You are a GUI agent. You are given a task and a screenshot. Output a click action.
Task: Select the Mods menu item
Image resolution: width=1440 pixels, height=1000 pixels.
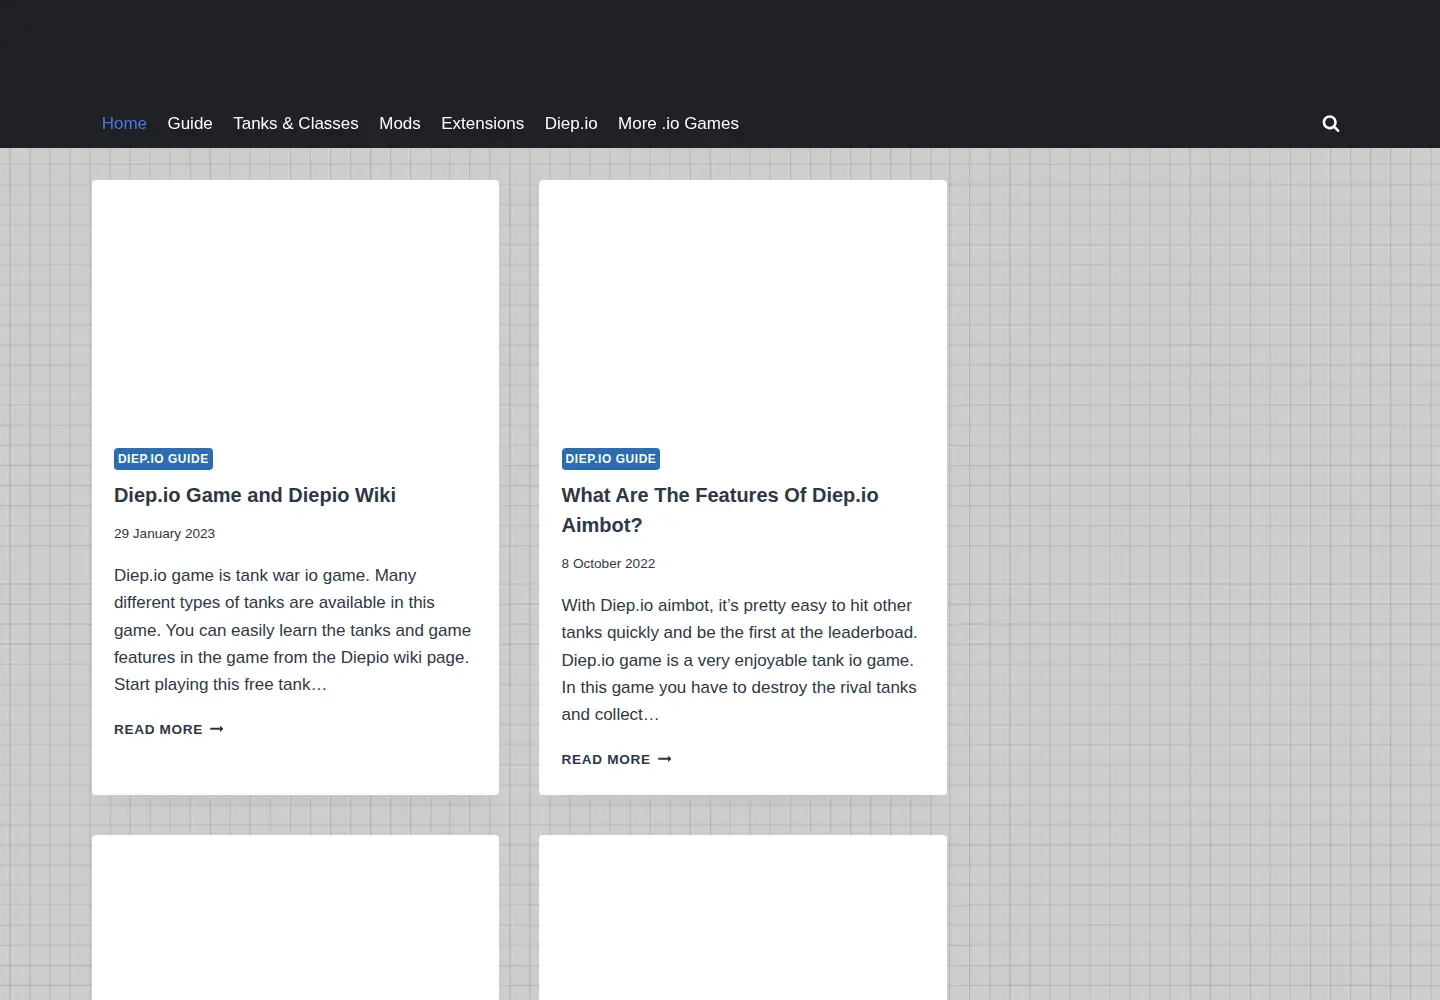[400, 124]
